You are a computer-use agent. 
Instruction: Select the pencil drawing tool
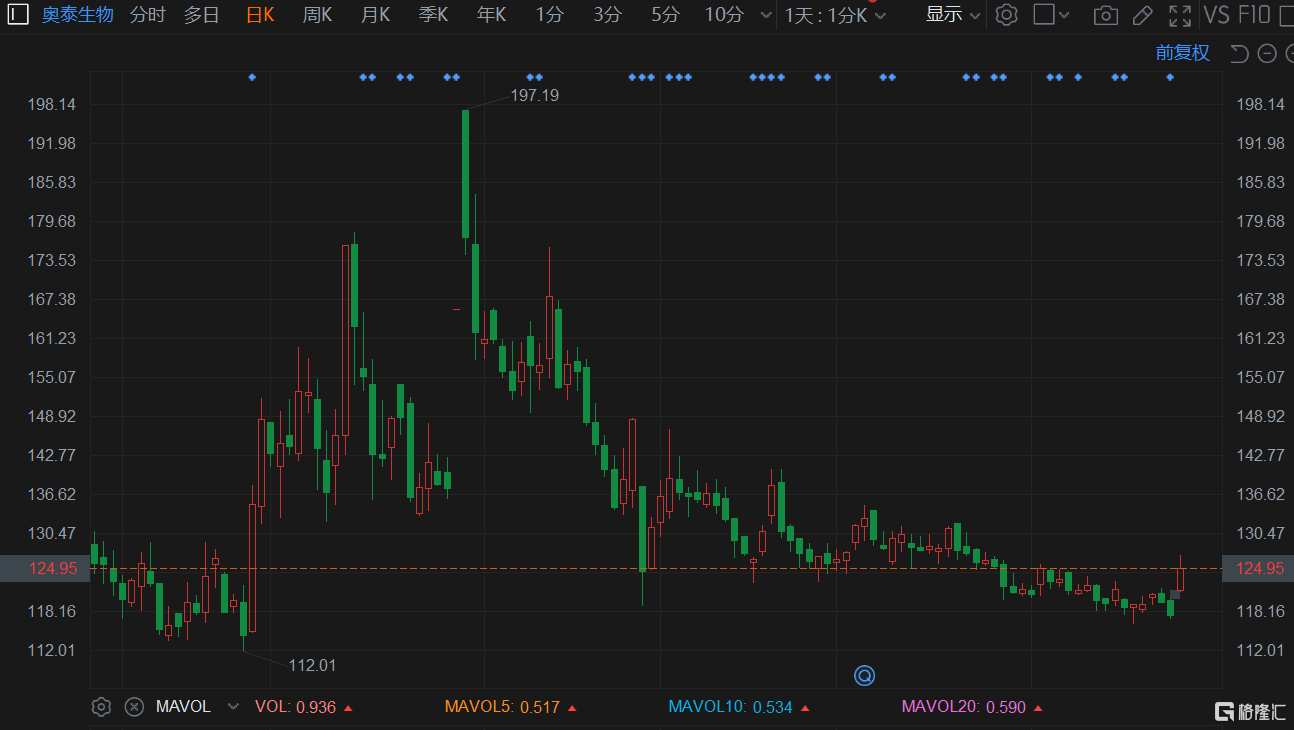1142,15
